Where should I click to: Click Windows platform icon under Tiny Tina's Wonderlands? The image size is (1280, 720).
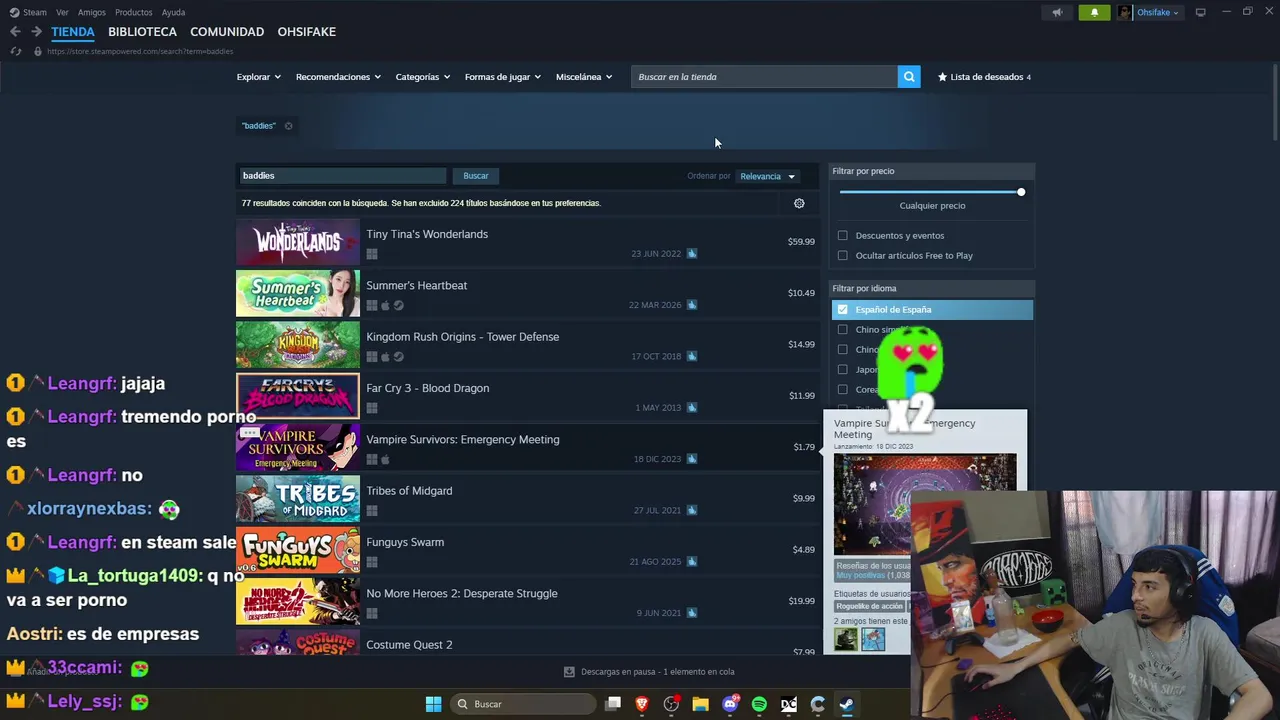(x=372, y=254)
